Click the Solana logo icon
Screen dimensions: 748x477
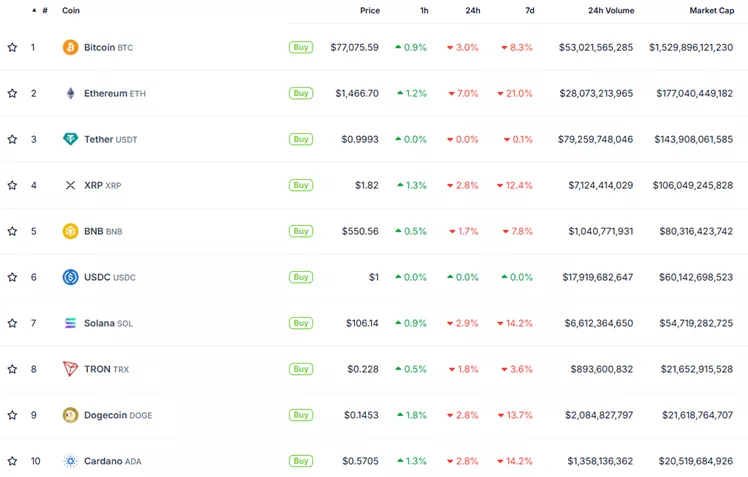(70, 323)
